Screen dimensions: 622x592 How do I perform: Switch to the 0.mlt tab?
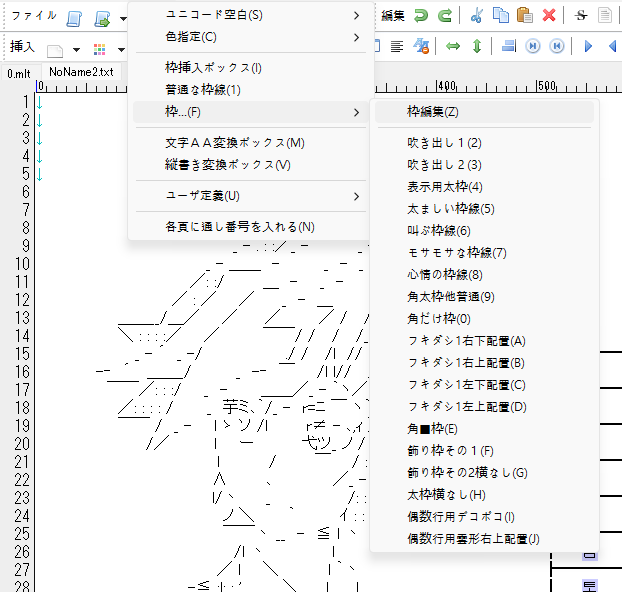(x=19, y=73)
